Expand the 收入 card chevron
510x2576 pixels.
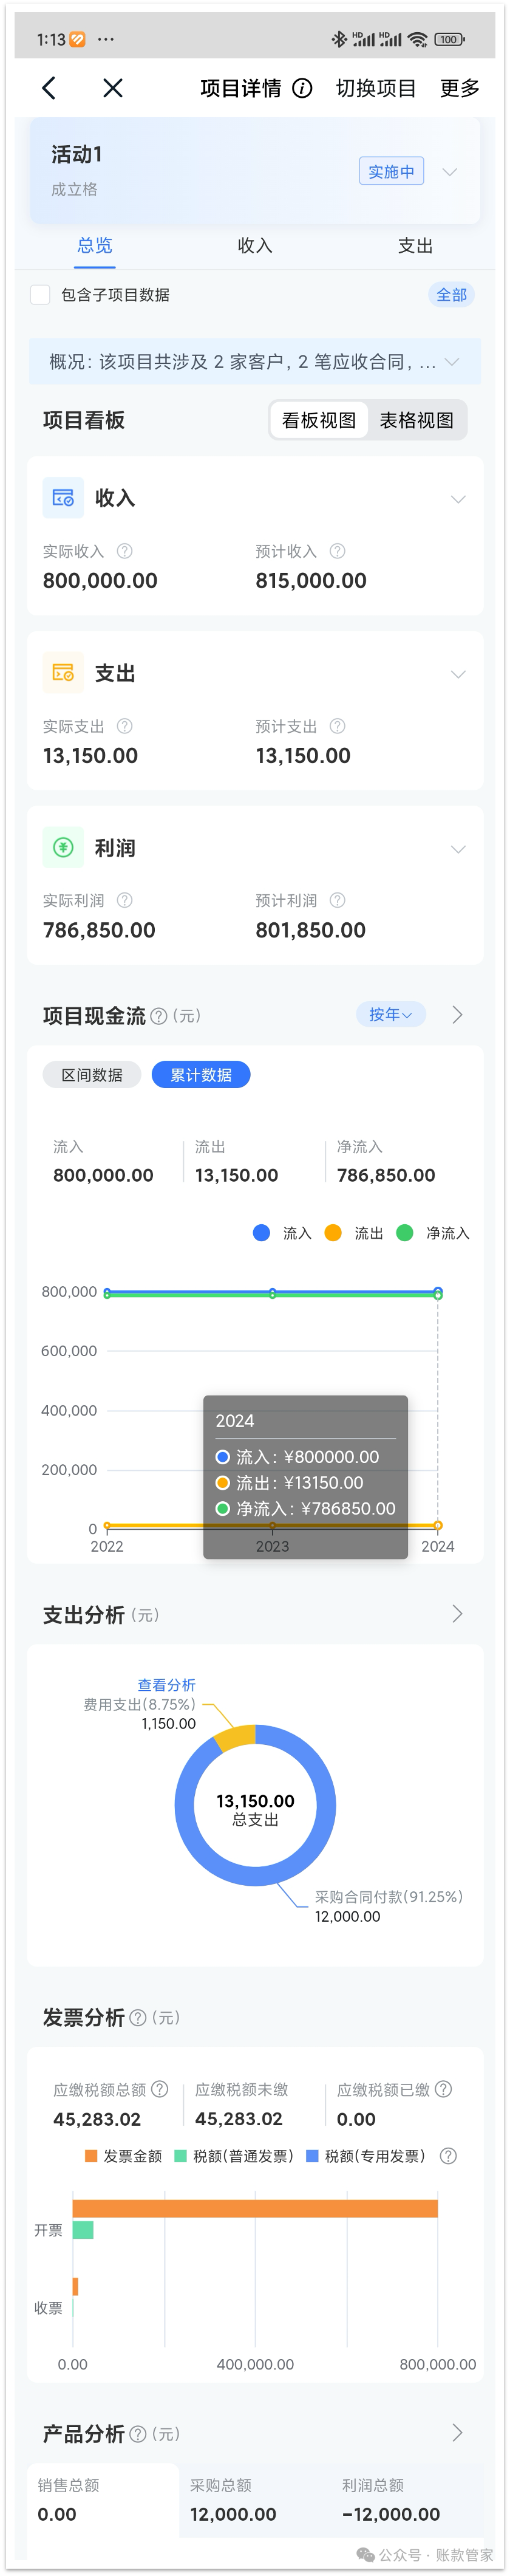(x=458, y=499)
